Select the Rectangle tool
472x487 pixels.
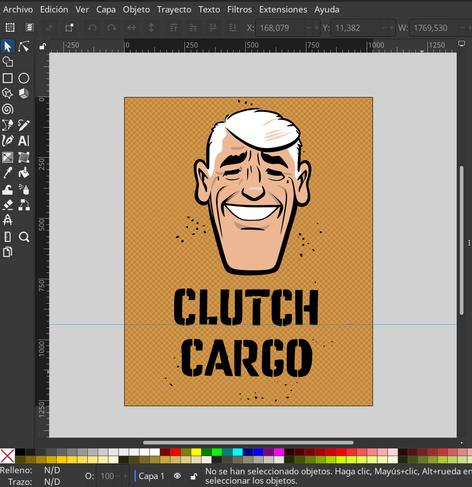[8, 78]
